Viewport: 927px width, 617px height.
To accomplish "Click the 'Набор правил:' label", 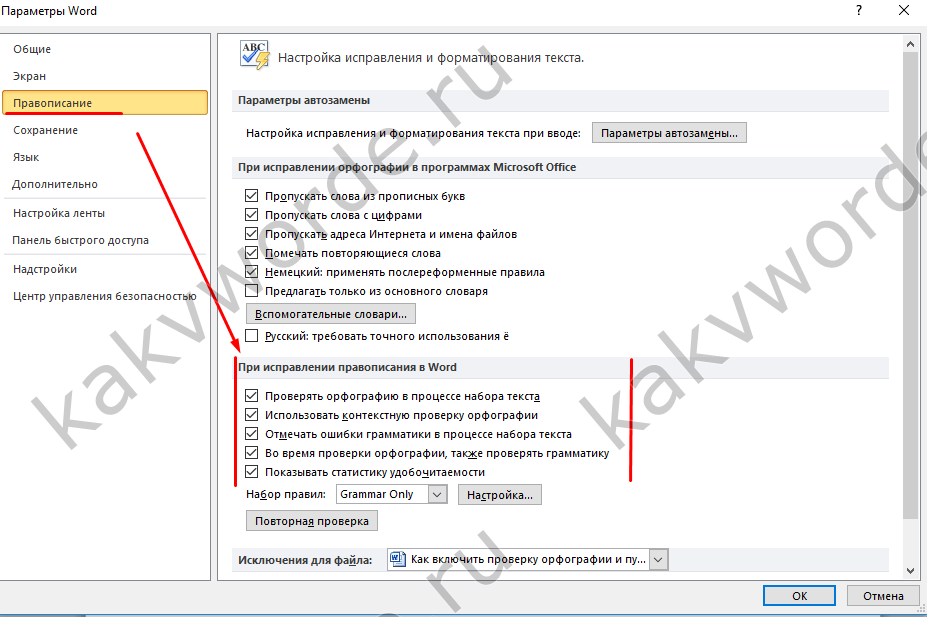I will pyautogui.click(x=286, y=494).
